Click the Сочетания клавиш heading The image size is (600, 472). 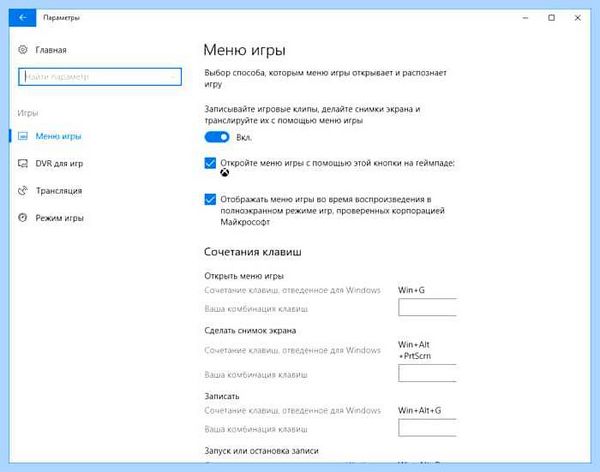(253, 252)
